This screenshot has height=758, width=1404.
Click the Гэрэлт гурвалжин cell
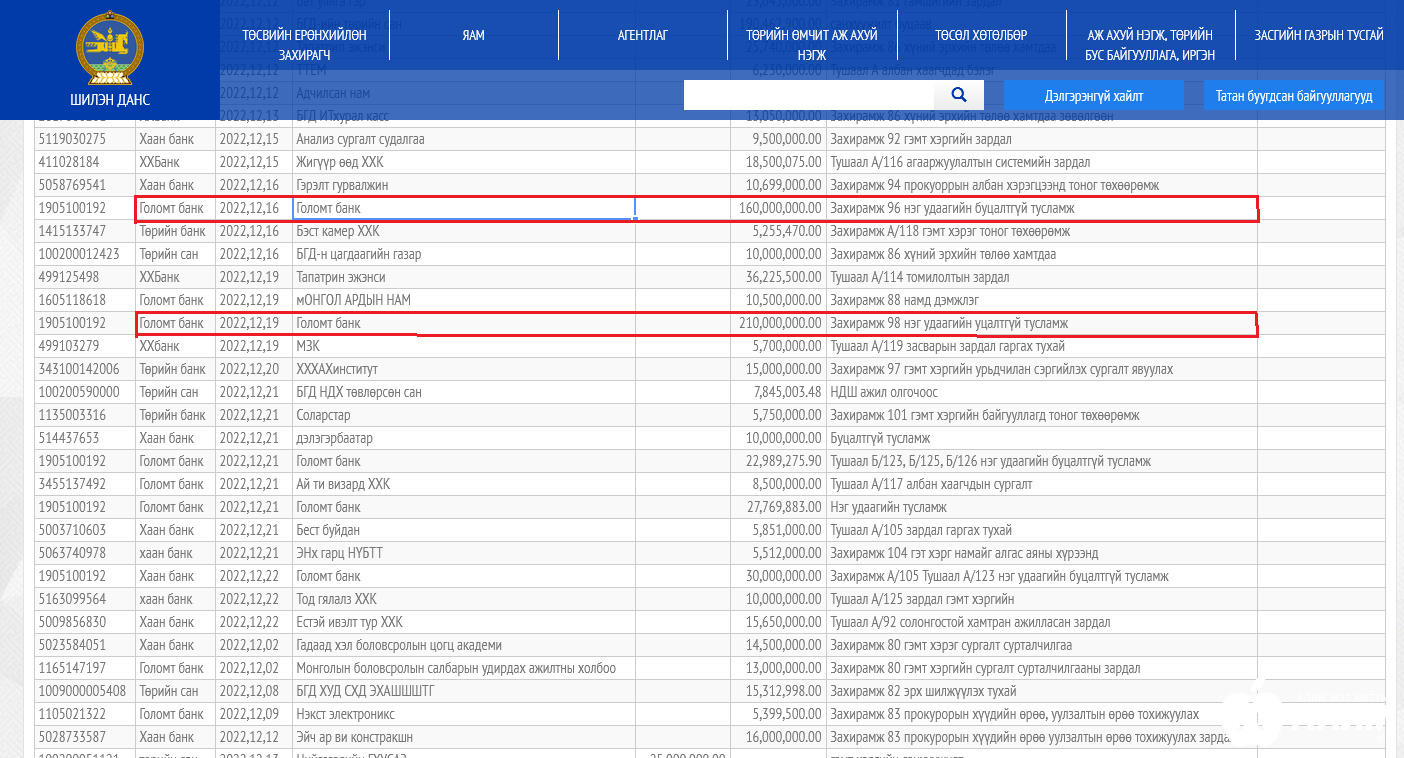coord(465,185)
